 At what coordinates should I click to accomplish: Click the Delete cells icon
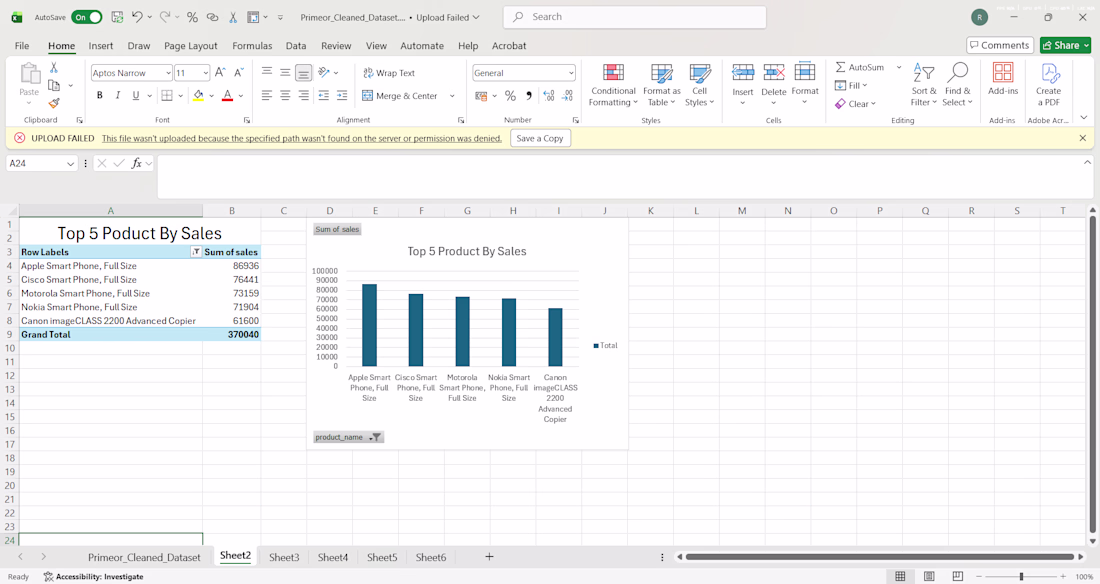click(x=774, y=72)
